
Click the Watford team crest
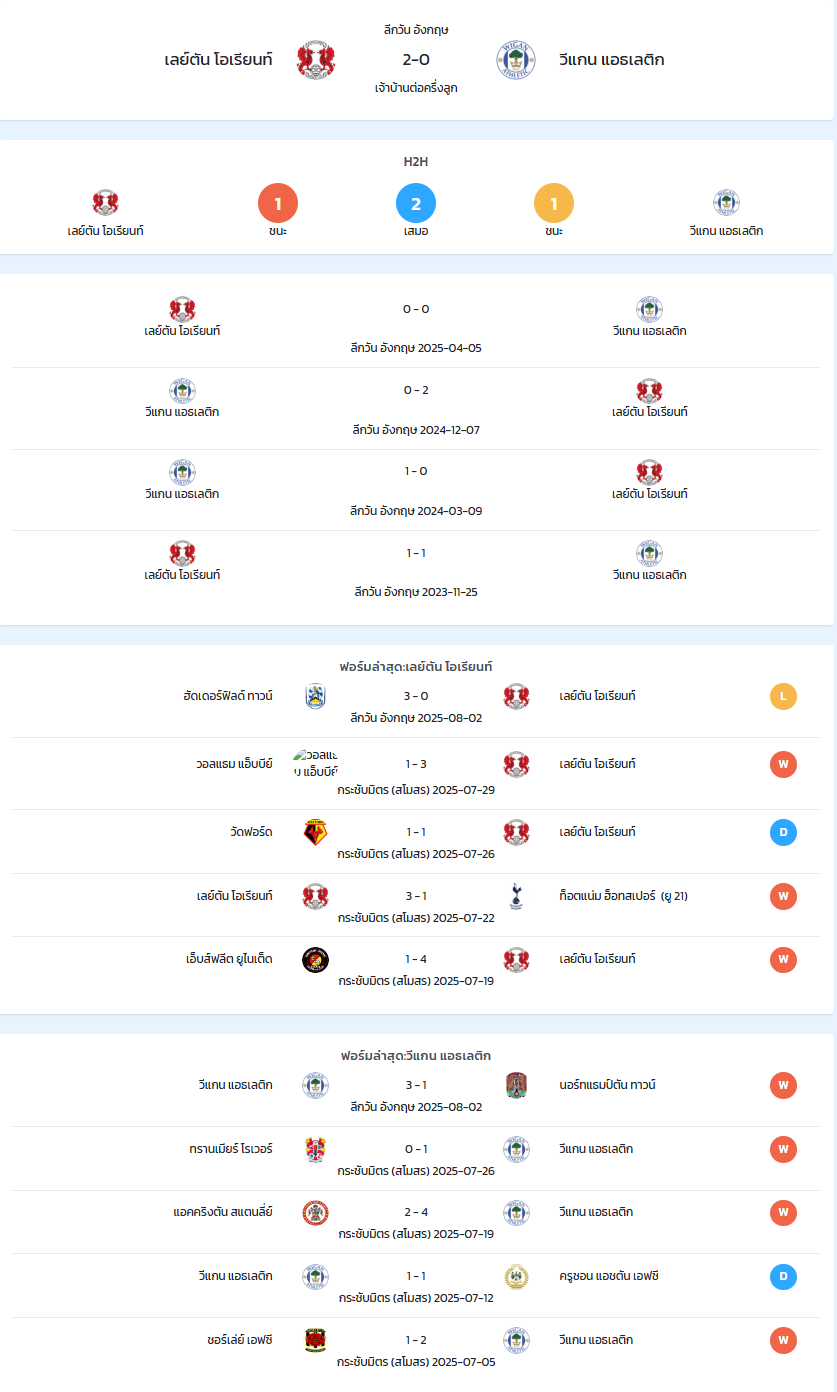pos(316,832)
